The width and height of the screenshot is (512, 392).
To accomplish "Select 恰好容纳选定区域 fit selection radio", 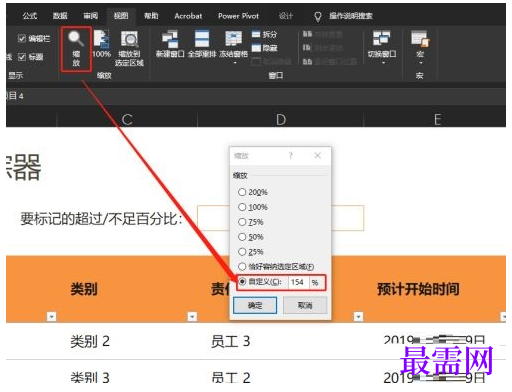I will [x=242, y=267].
